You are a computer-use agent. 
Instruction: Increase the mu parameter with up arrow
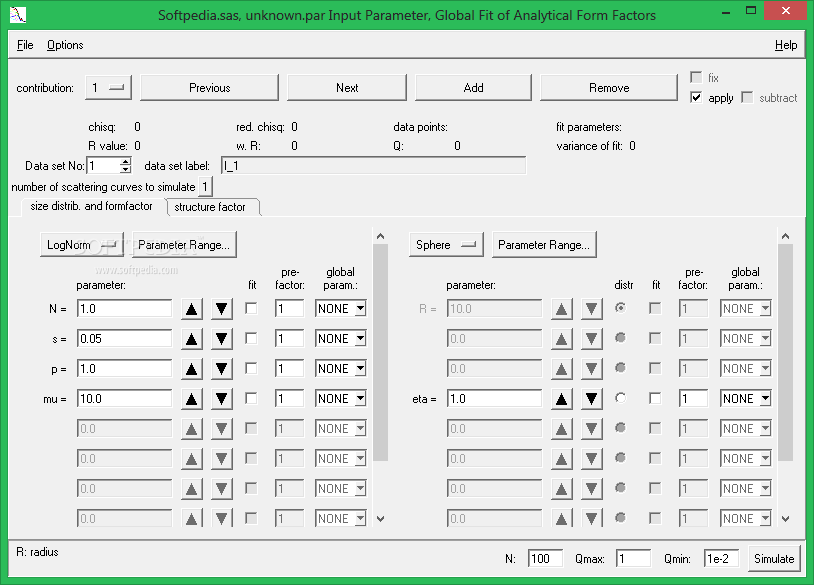click(192, 399)
